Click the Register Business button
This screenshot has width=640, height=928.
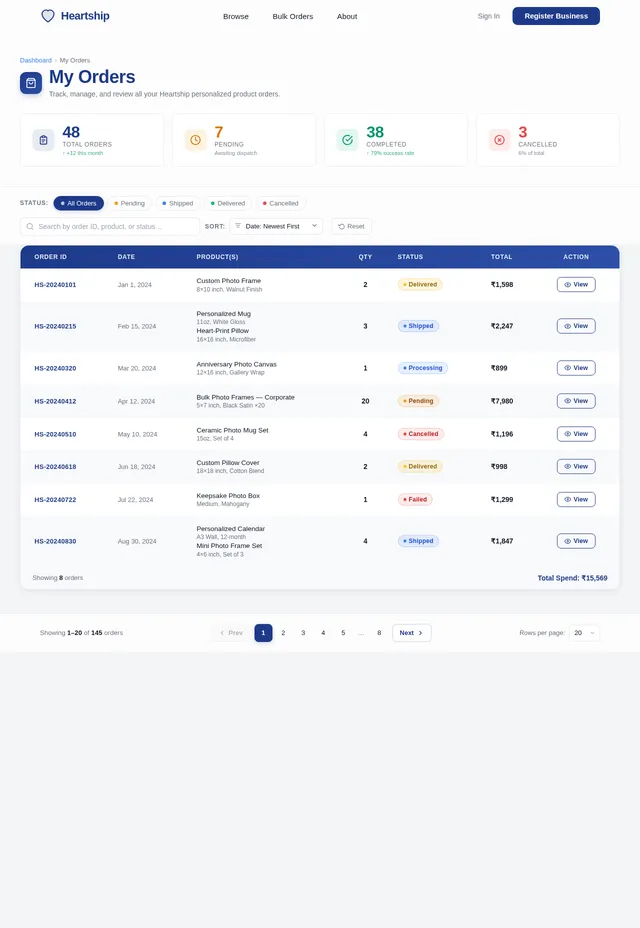[x=556, y=16]
